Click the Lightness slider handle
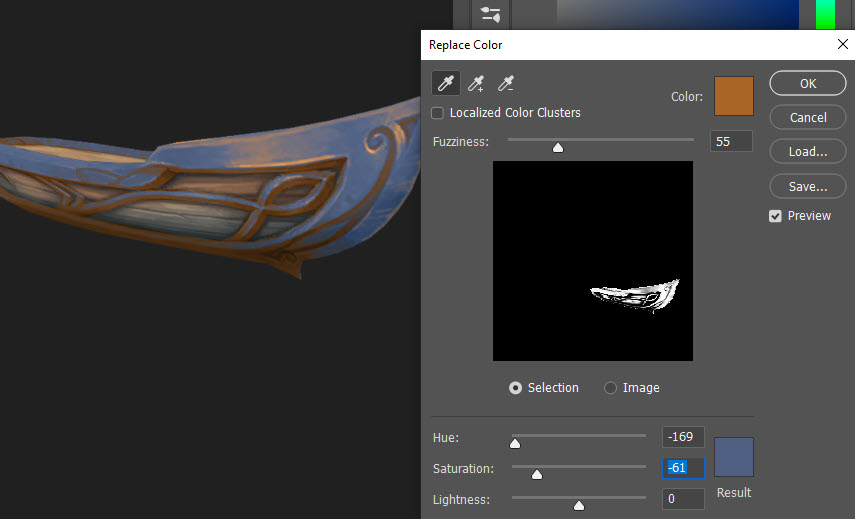 coord(579,505)
